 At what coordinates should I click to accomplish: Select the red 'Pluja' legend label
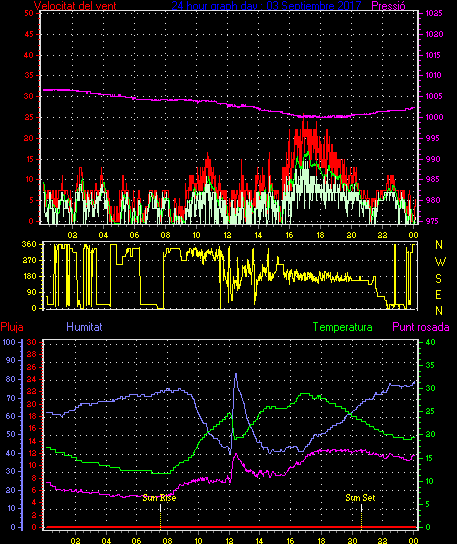[x=12, y=327]
